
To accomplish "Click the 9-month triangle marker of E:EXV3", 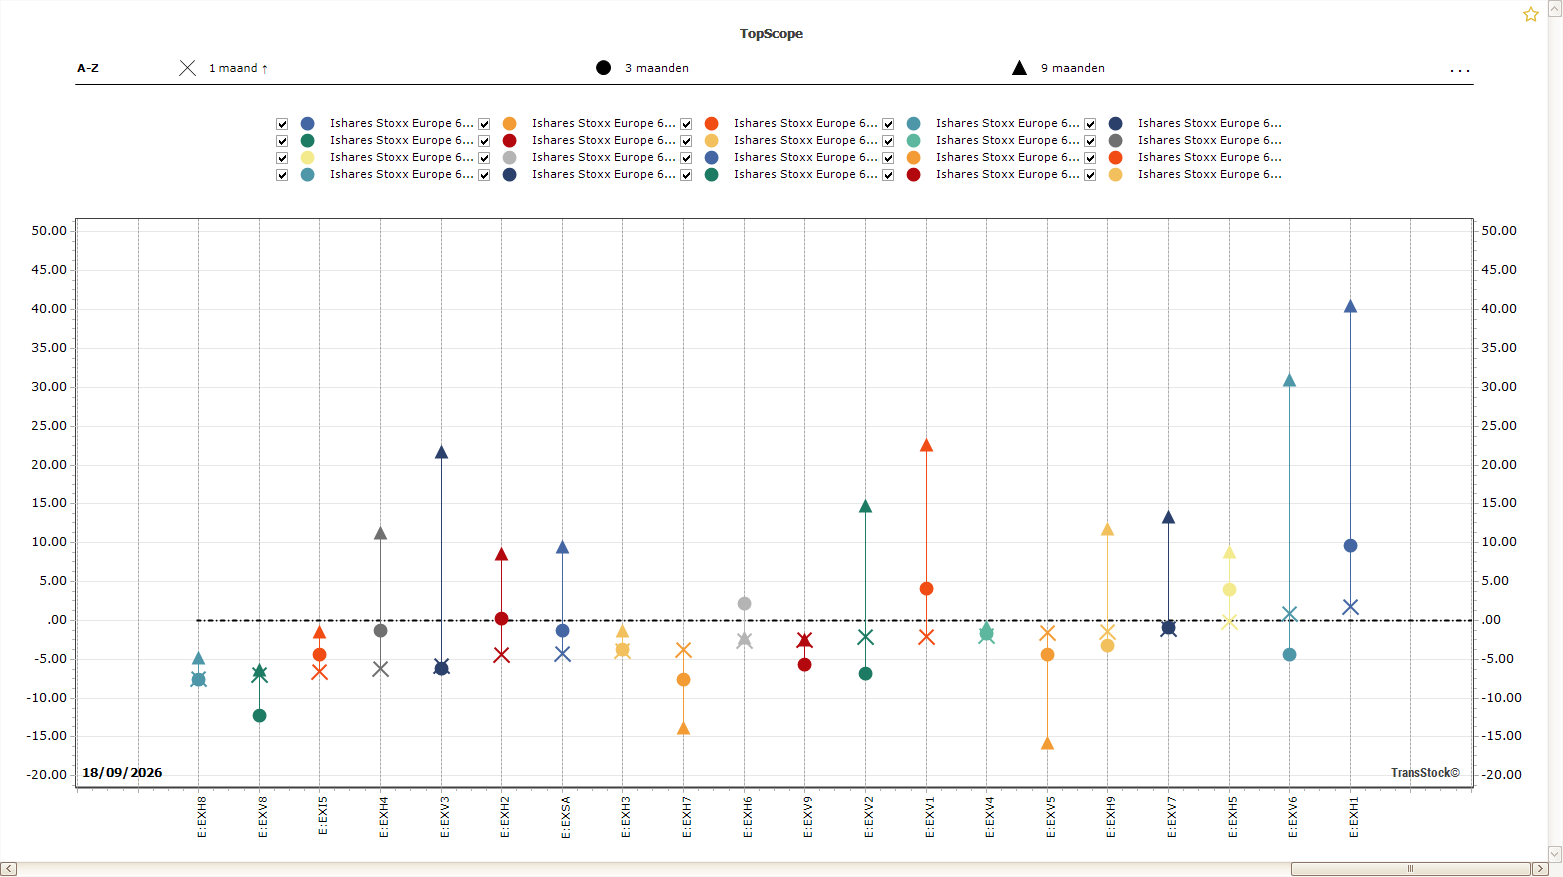I will point(441,453).
